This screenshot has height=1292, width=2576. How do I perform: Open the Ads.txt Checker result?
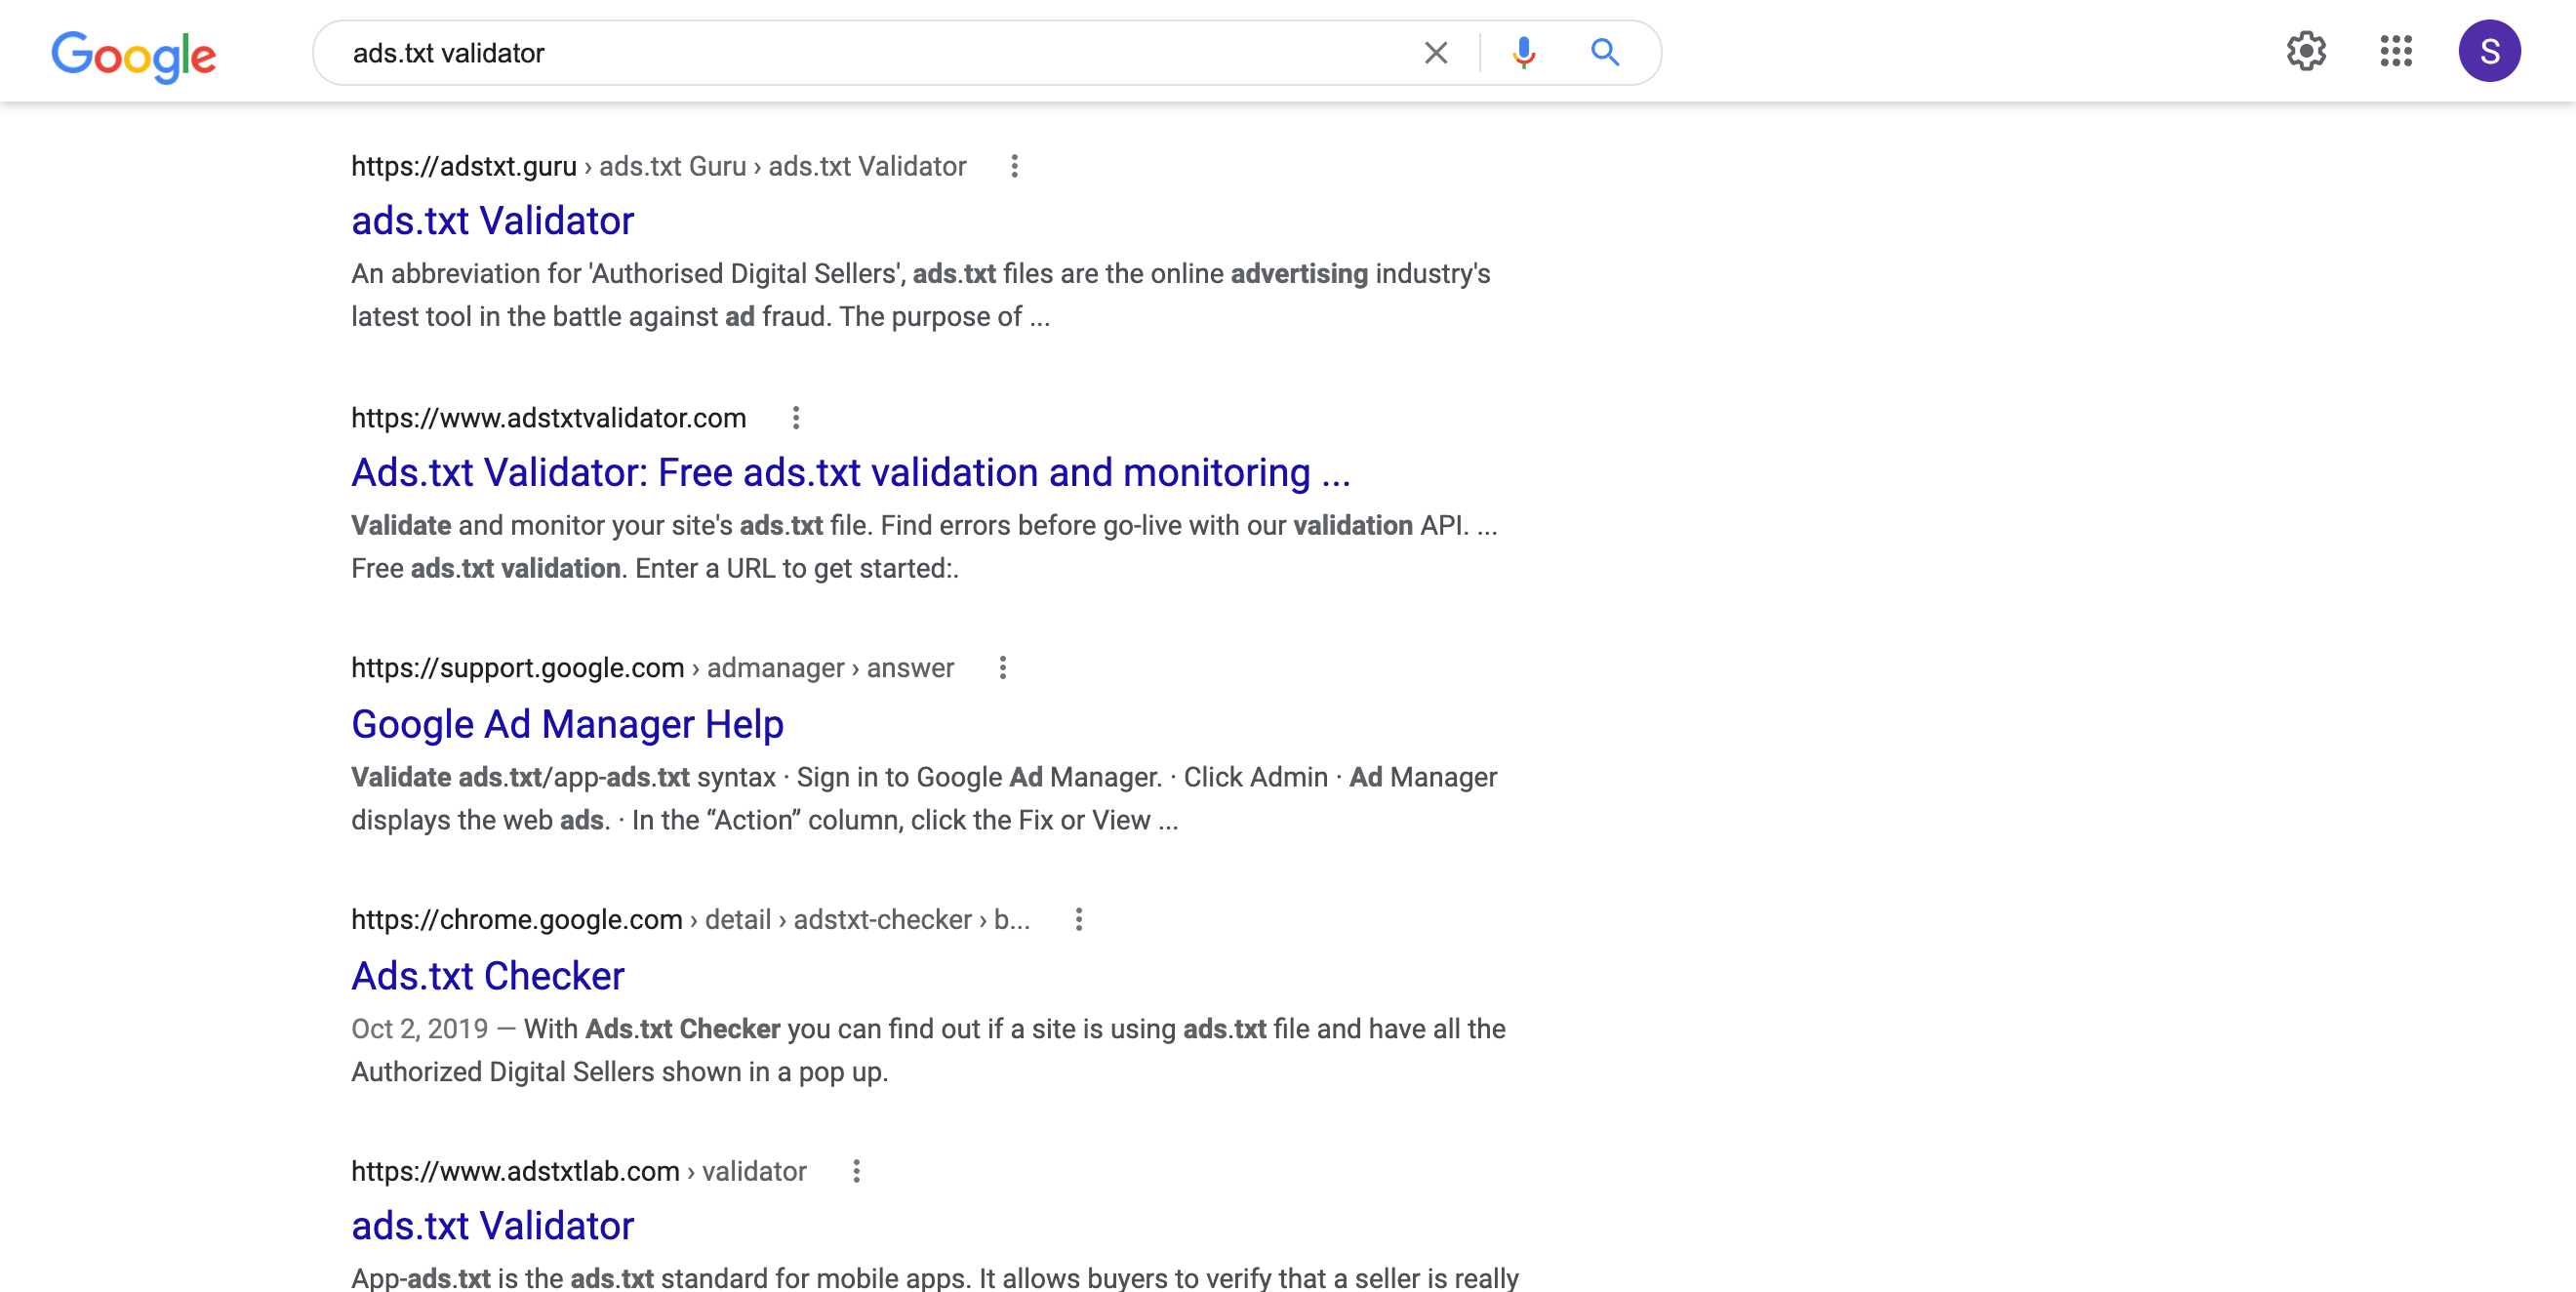(x=488, y=976)
